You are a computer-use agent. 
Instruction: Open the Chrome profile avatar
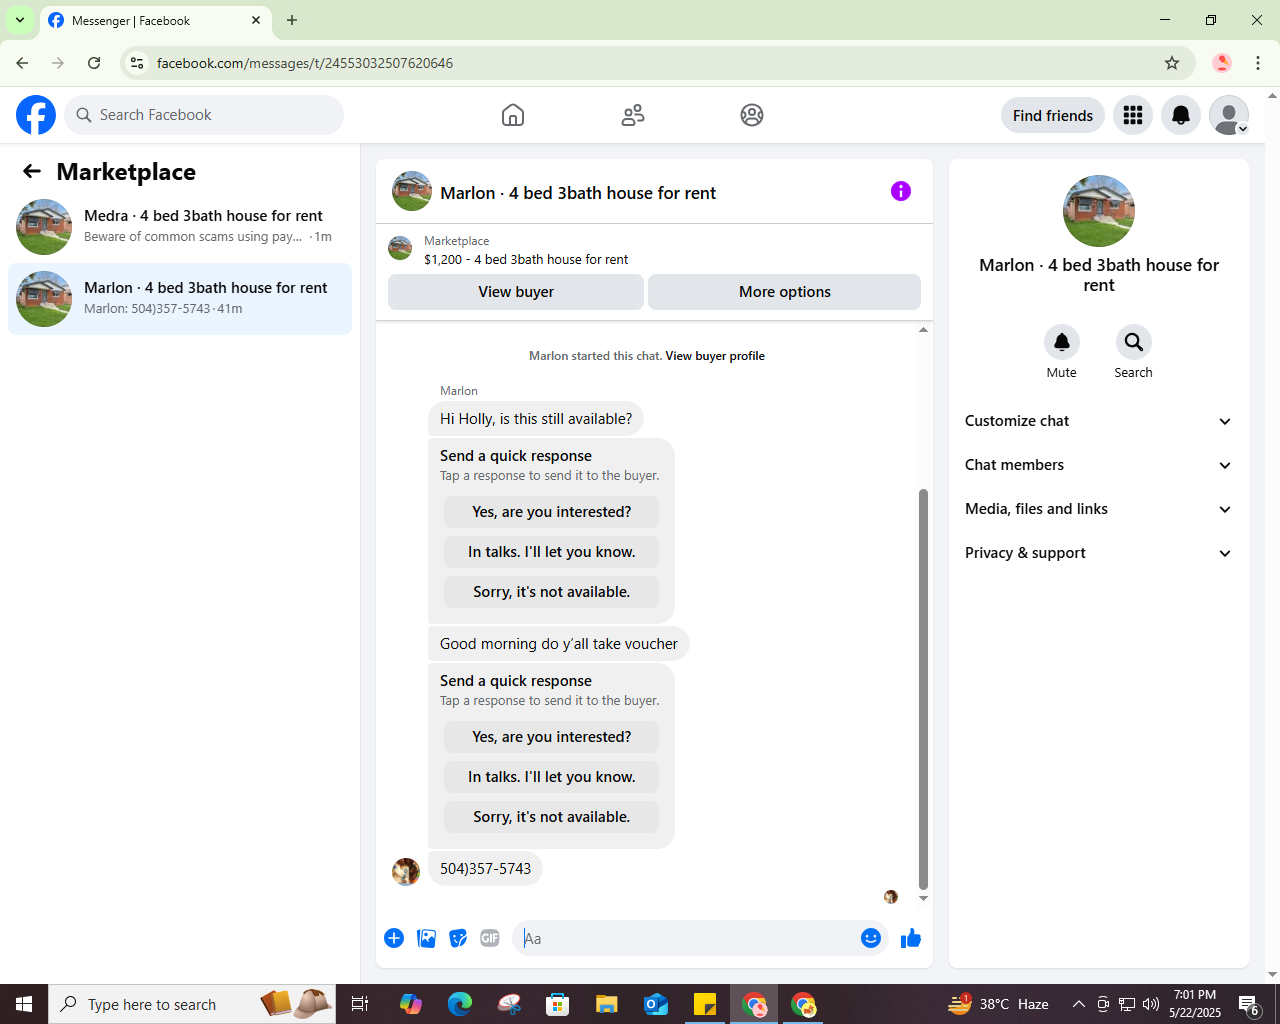[1222, 63]
